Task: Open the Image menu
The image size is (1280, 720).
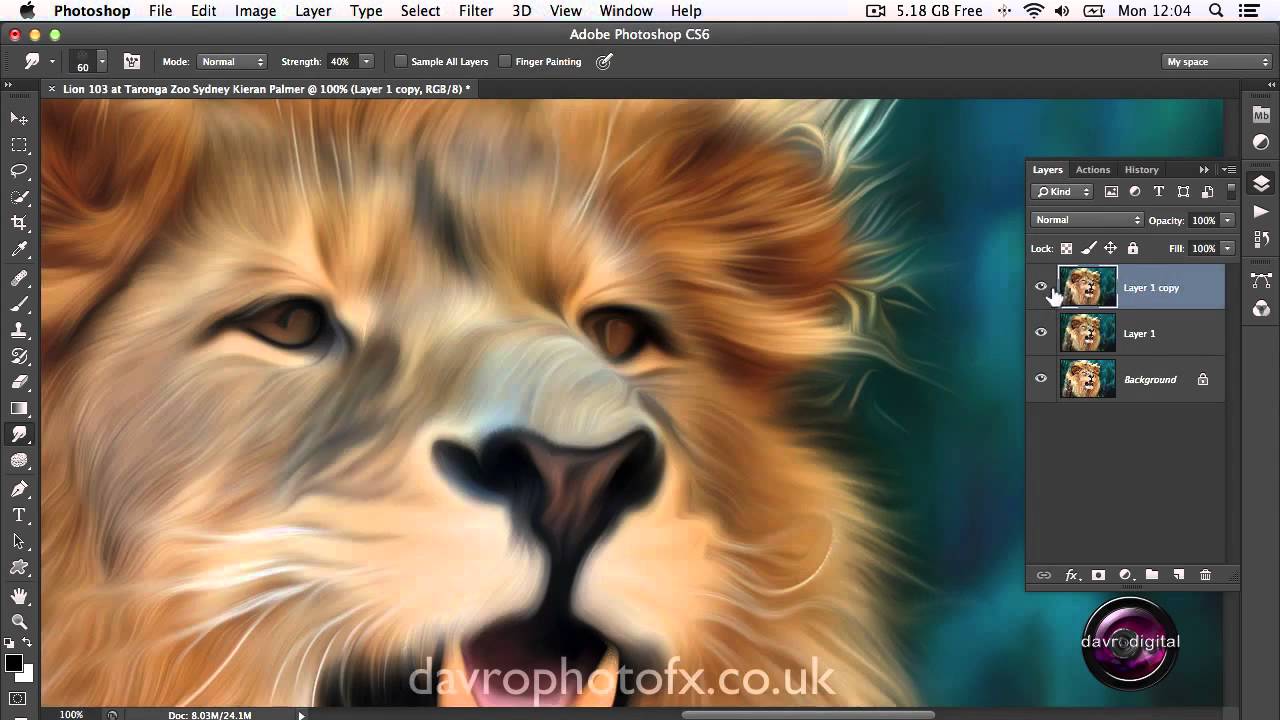Action: [255, 11]
